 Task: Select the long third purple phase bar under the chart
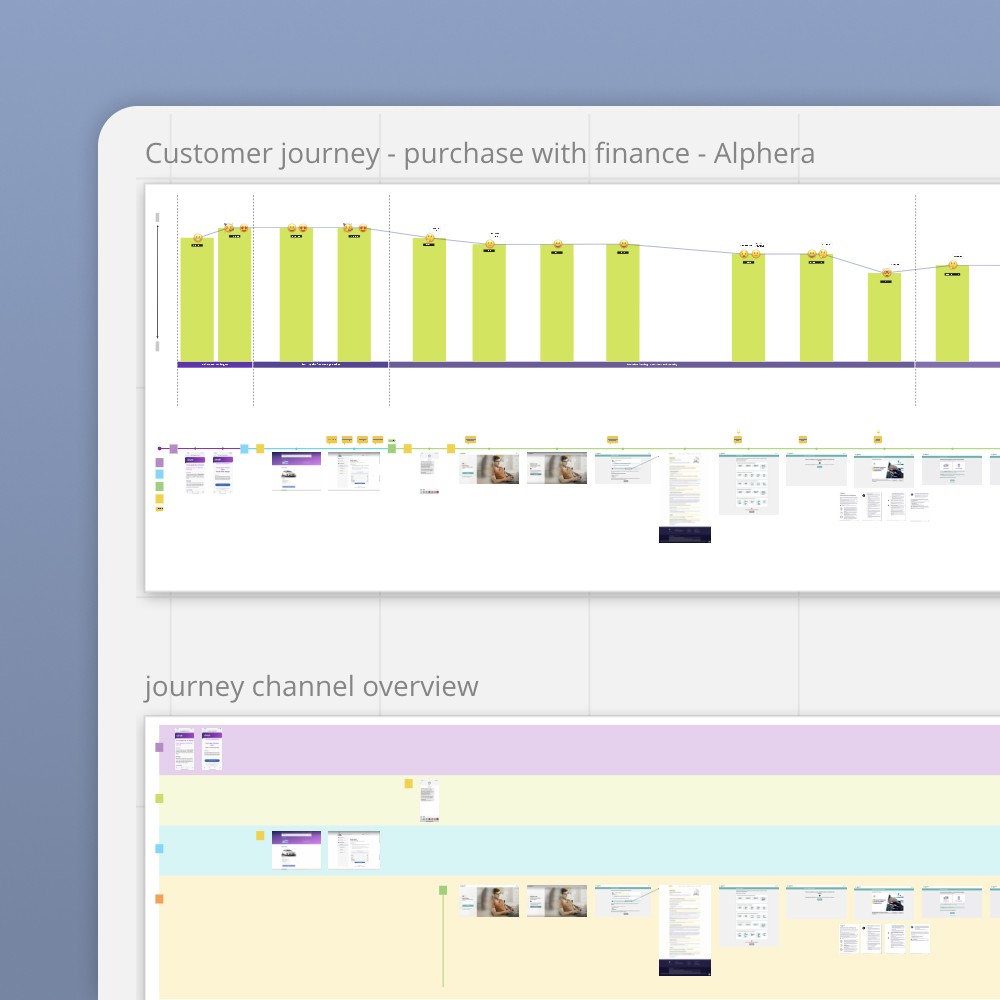652,365
